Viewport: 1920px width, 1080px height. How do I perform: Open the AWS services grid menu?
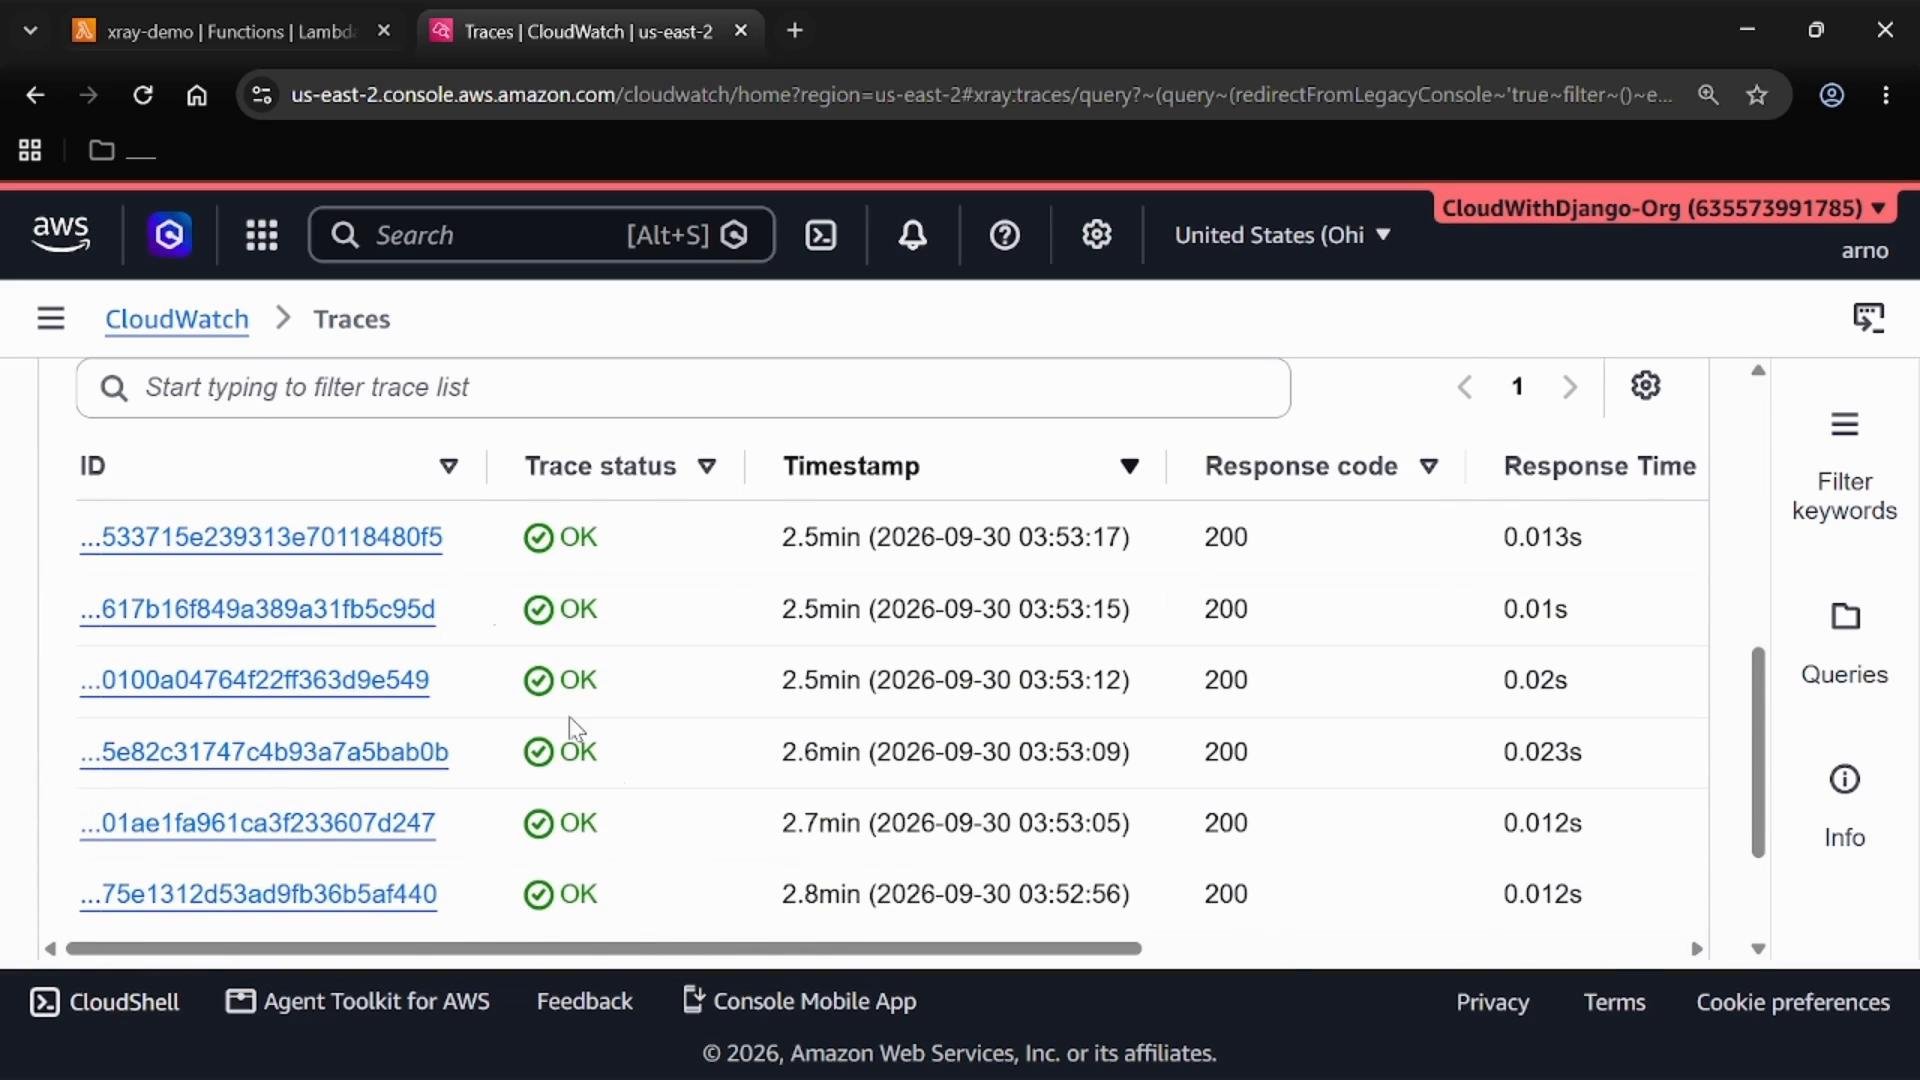pyautogui.click(x=262, y=235)
